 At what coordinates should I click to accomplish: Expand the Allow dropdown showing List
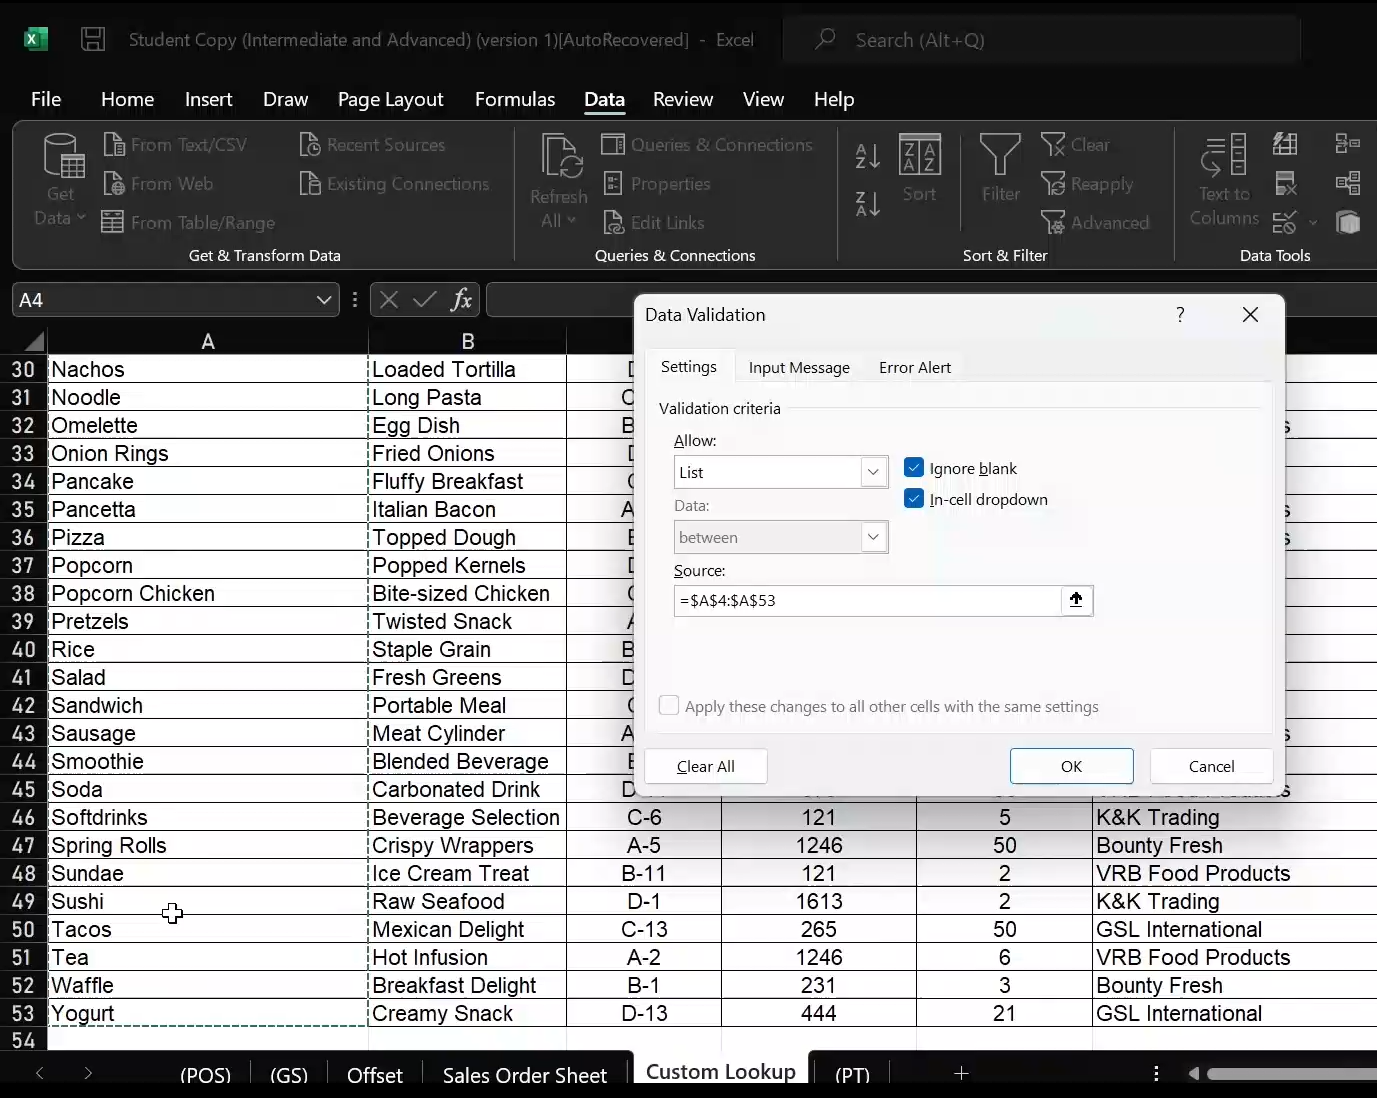pyautogui.click(x=873, y=472)
